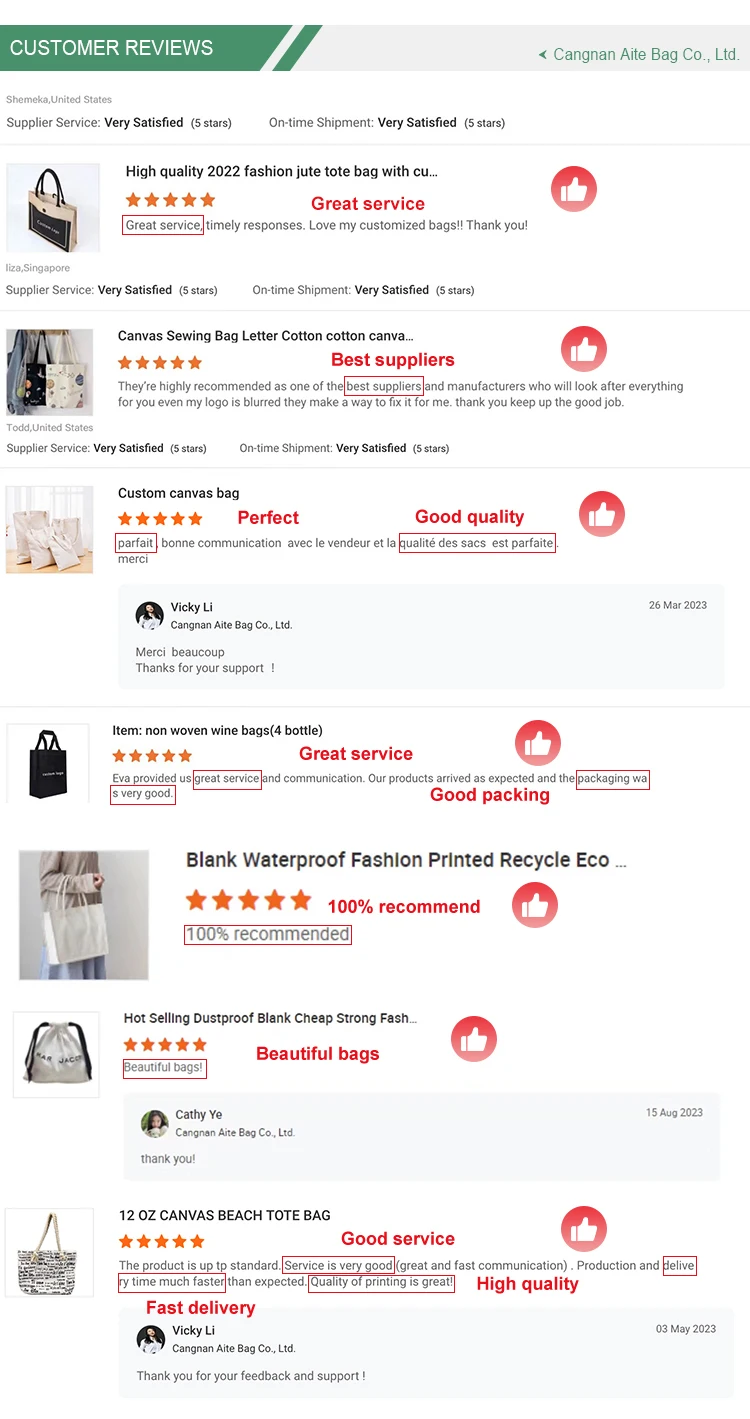Click the arrow beside Cangnan Aite Bag Co., Ltd.
The height and width of the screenshot is (1419, 750).
pyautogui.click(x=543, y=55)
